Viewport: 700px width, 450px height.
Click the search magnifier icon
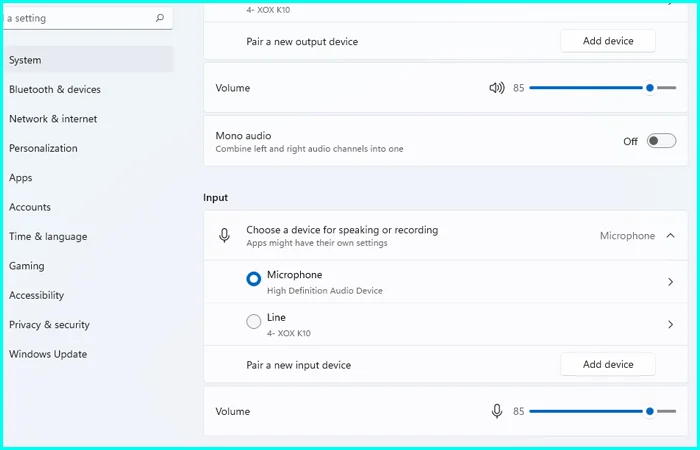pos(160,18)
